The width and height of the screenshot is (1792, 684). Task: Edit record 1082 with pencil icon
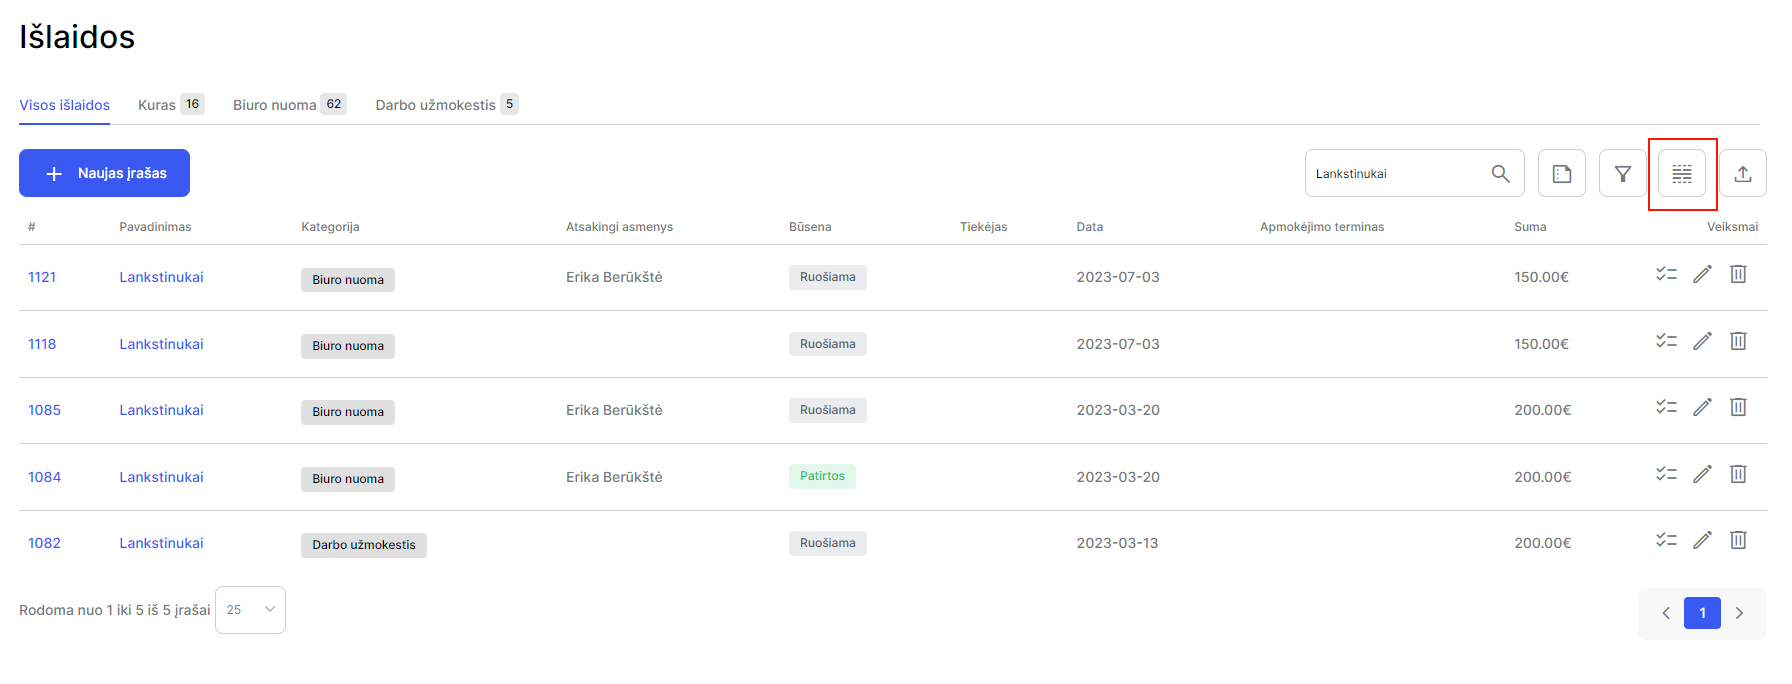pos(1702,540)
